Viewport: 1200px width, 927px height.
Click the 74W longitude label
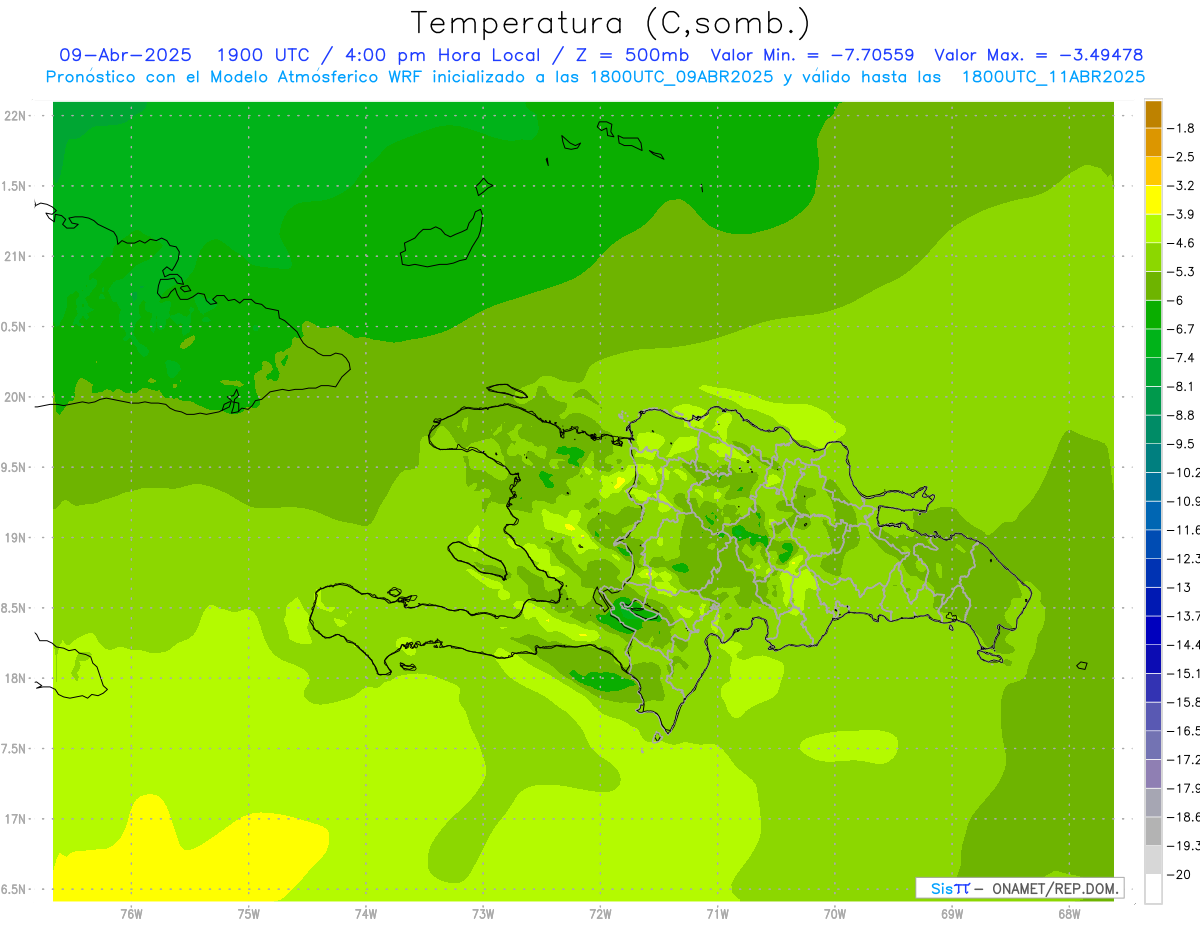point(366,914)
